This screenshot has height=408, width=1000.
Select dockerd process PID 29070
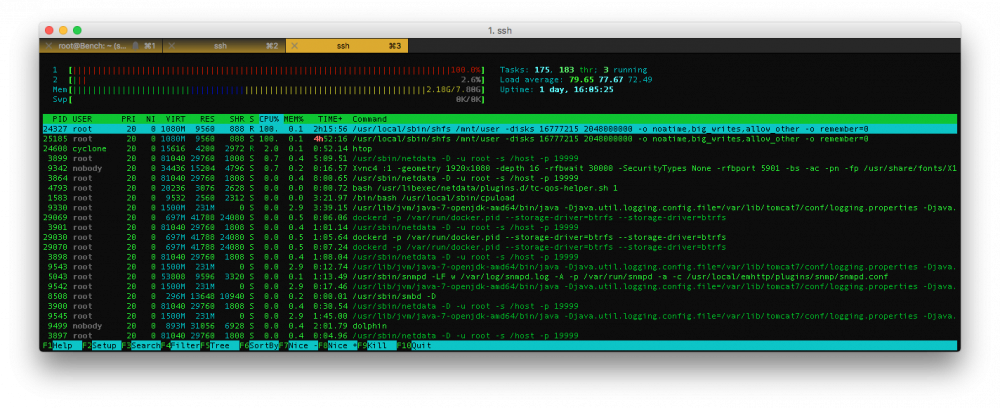500,247
